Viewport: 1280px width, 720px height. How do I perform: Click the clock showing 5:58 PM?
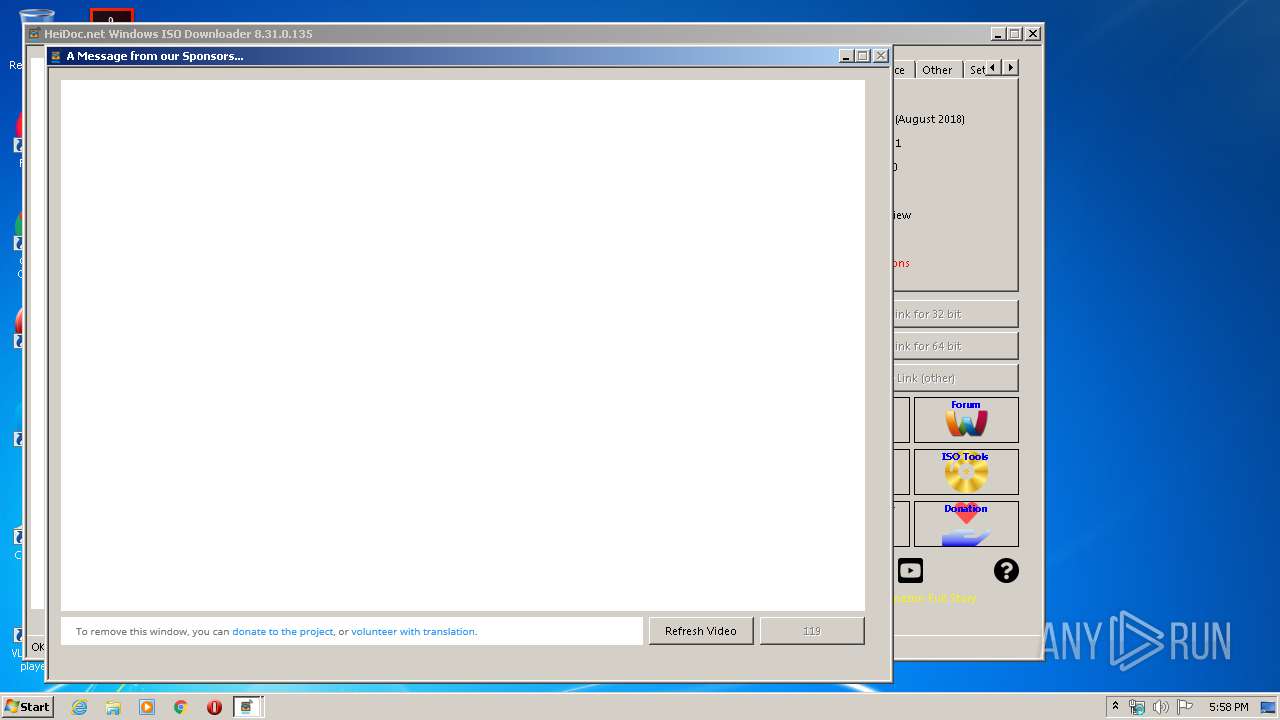1228,707
